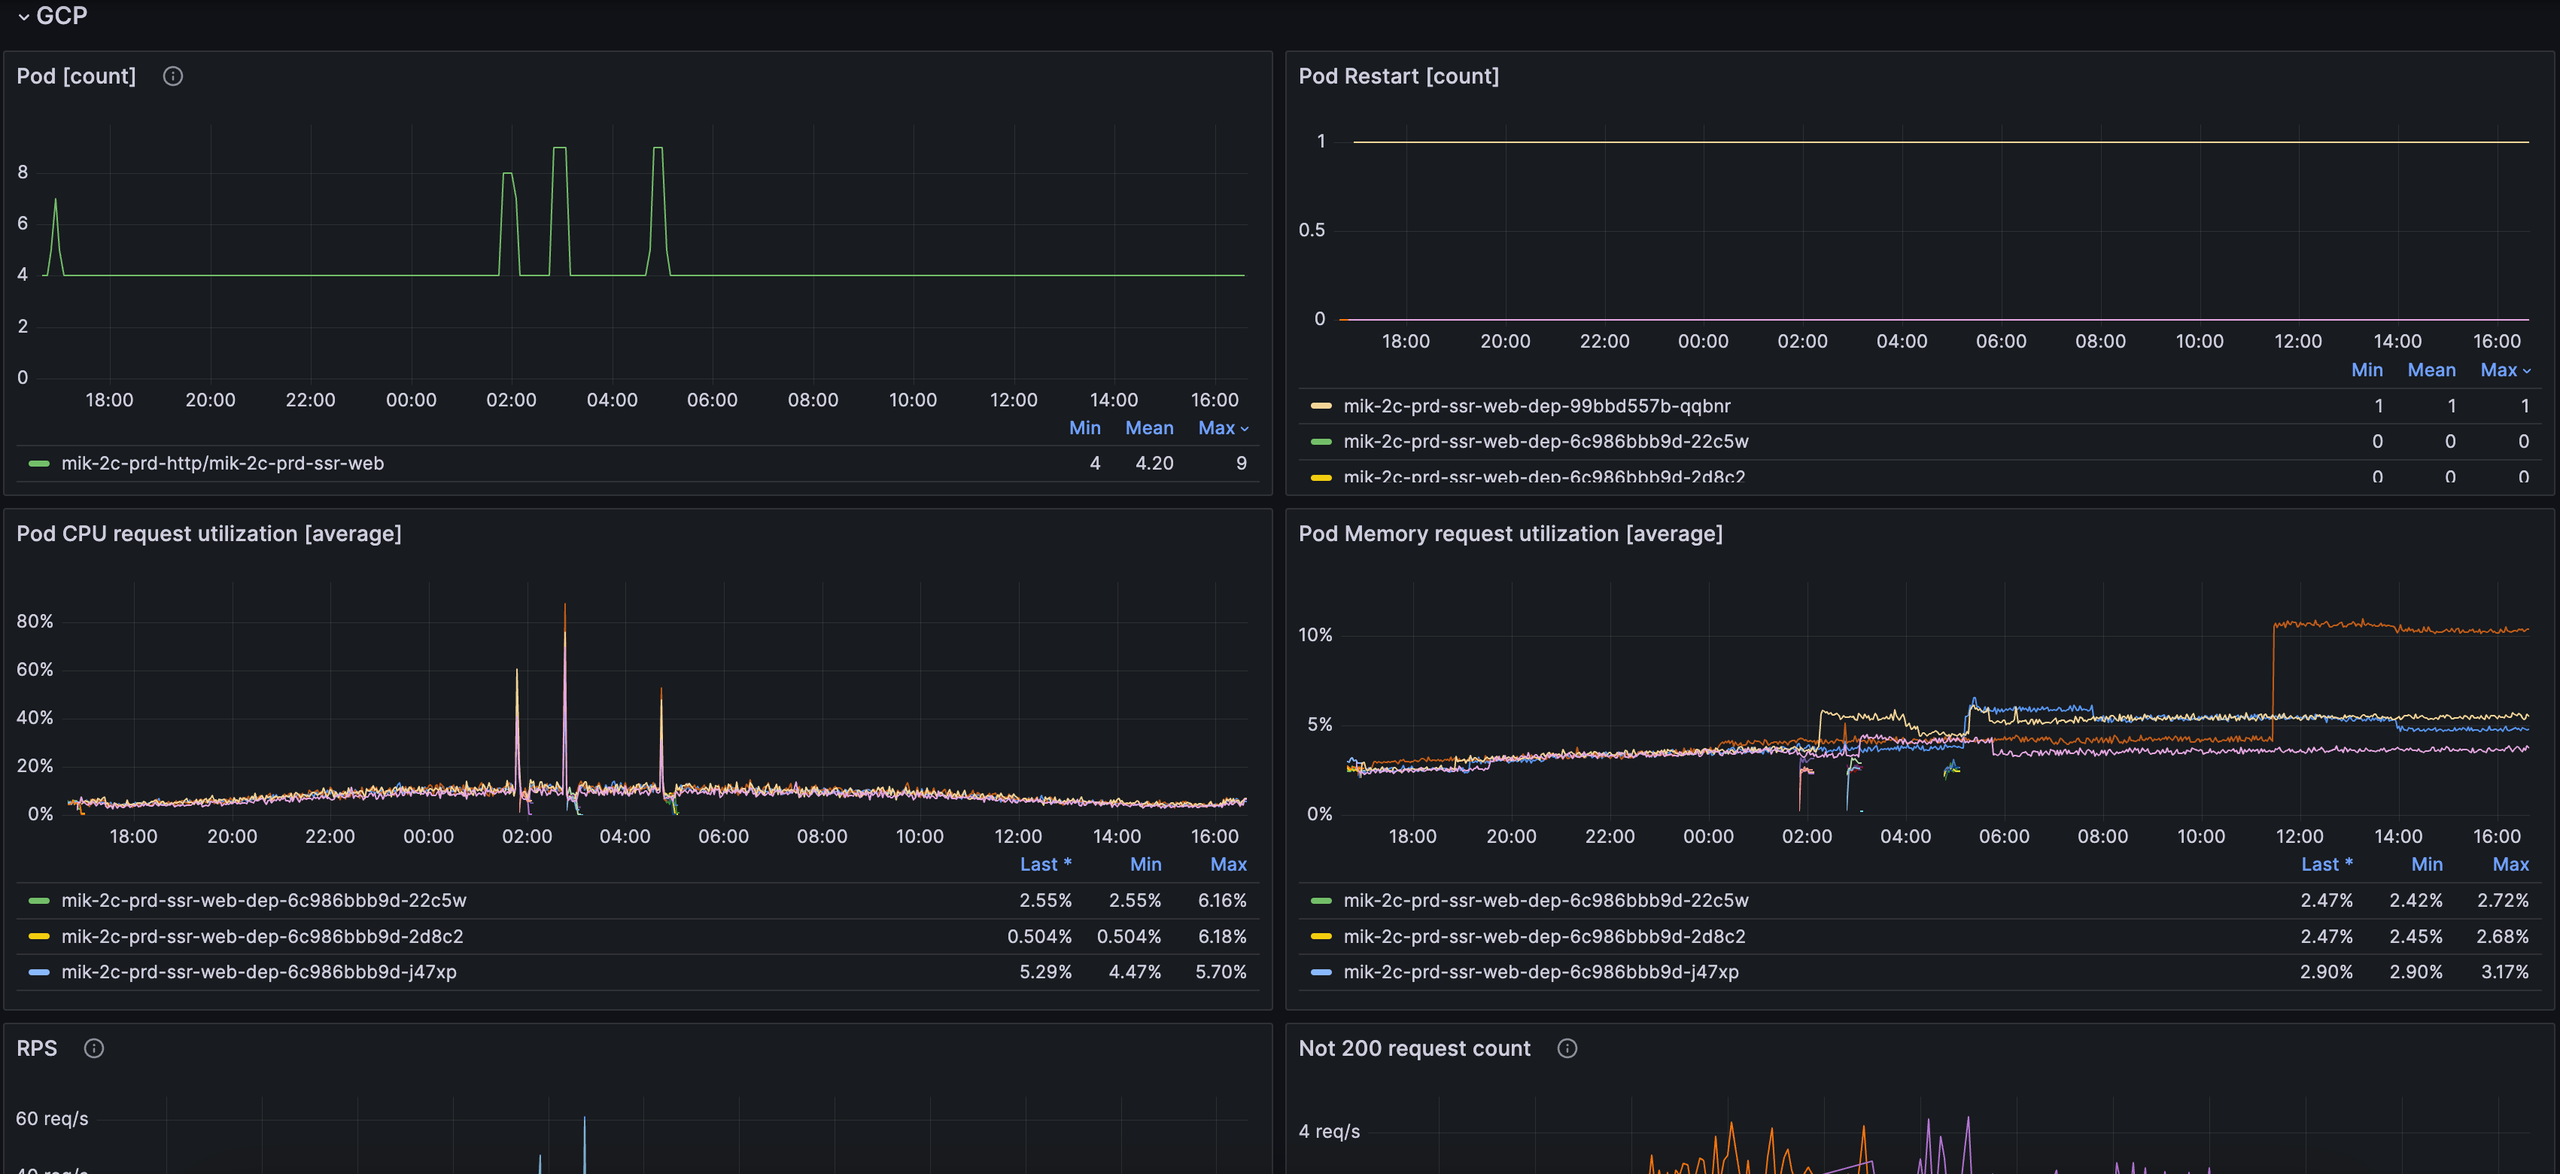Click blue swatch for j47xp in CPU legend
The width and height of the screenshot is (2560, 1174).
pyautogui.click(x=39, y=972)
